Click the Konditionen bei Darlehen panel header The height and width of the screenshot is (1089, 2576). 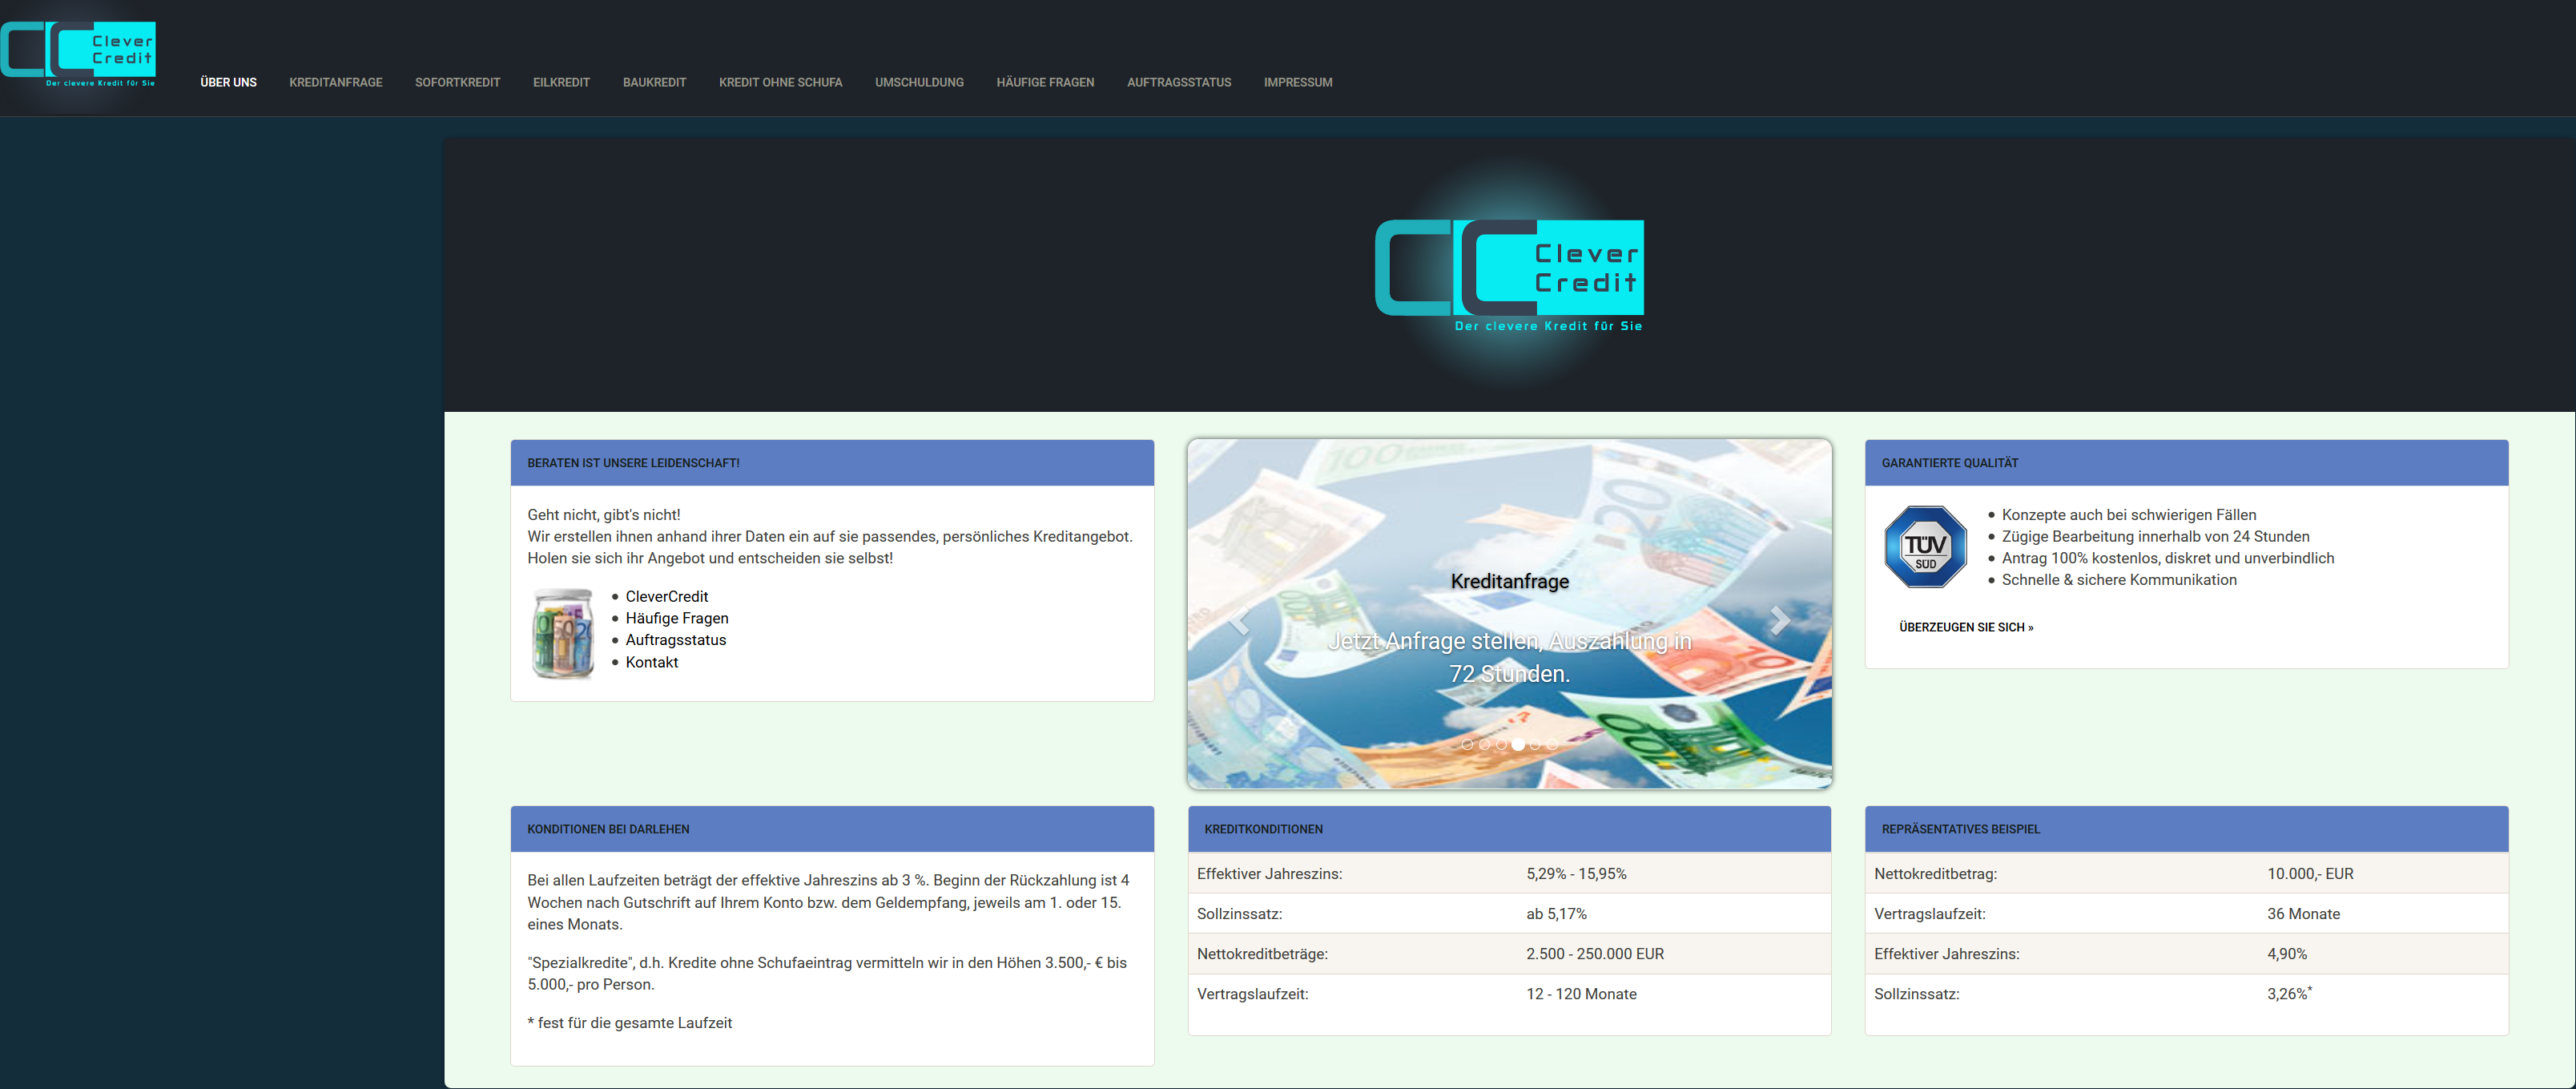tap(832, 829)
